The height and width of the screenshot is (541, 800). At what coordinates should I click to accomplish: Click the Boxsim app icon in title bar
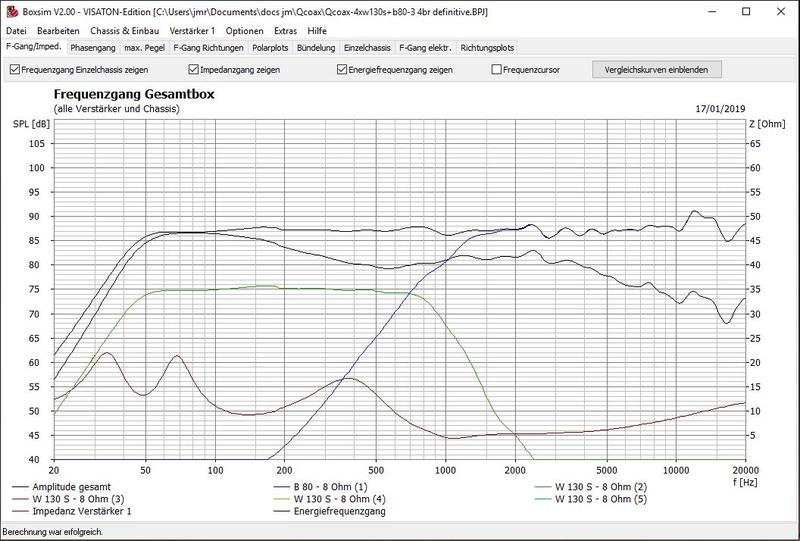[x=12, y=12]
